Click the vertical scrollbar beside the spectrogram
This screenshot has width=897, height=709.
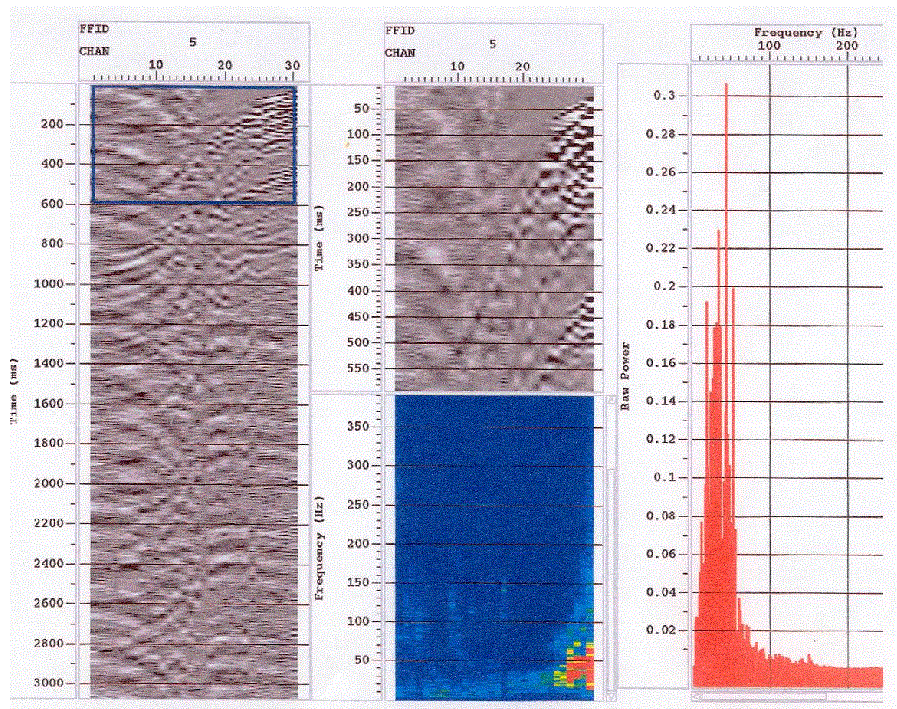pyautogui.click(x=611, y=546)
